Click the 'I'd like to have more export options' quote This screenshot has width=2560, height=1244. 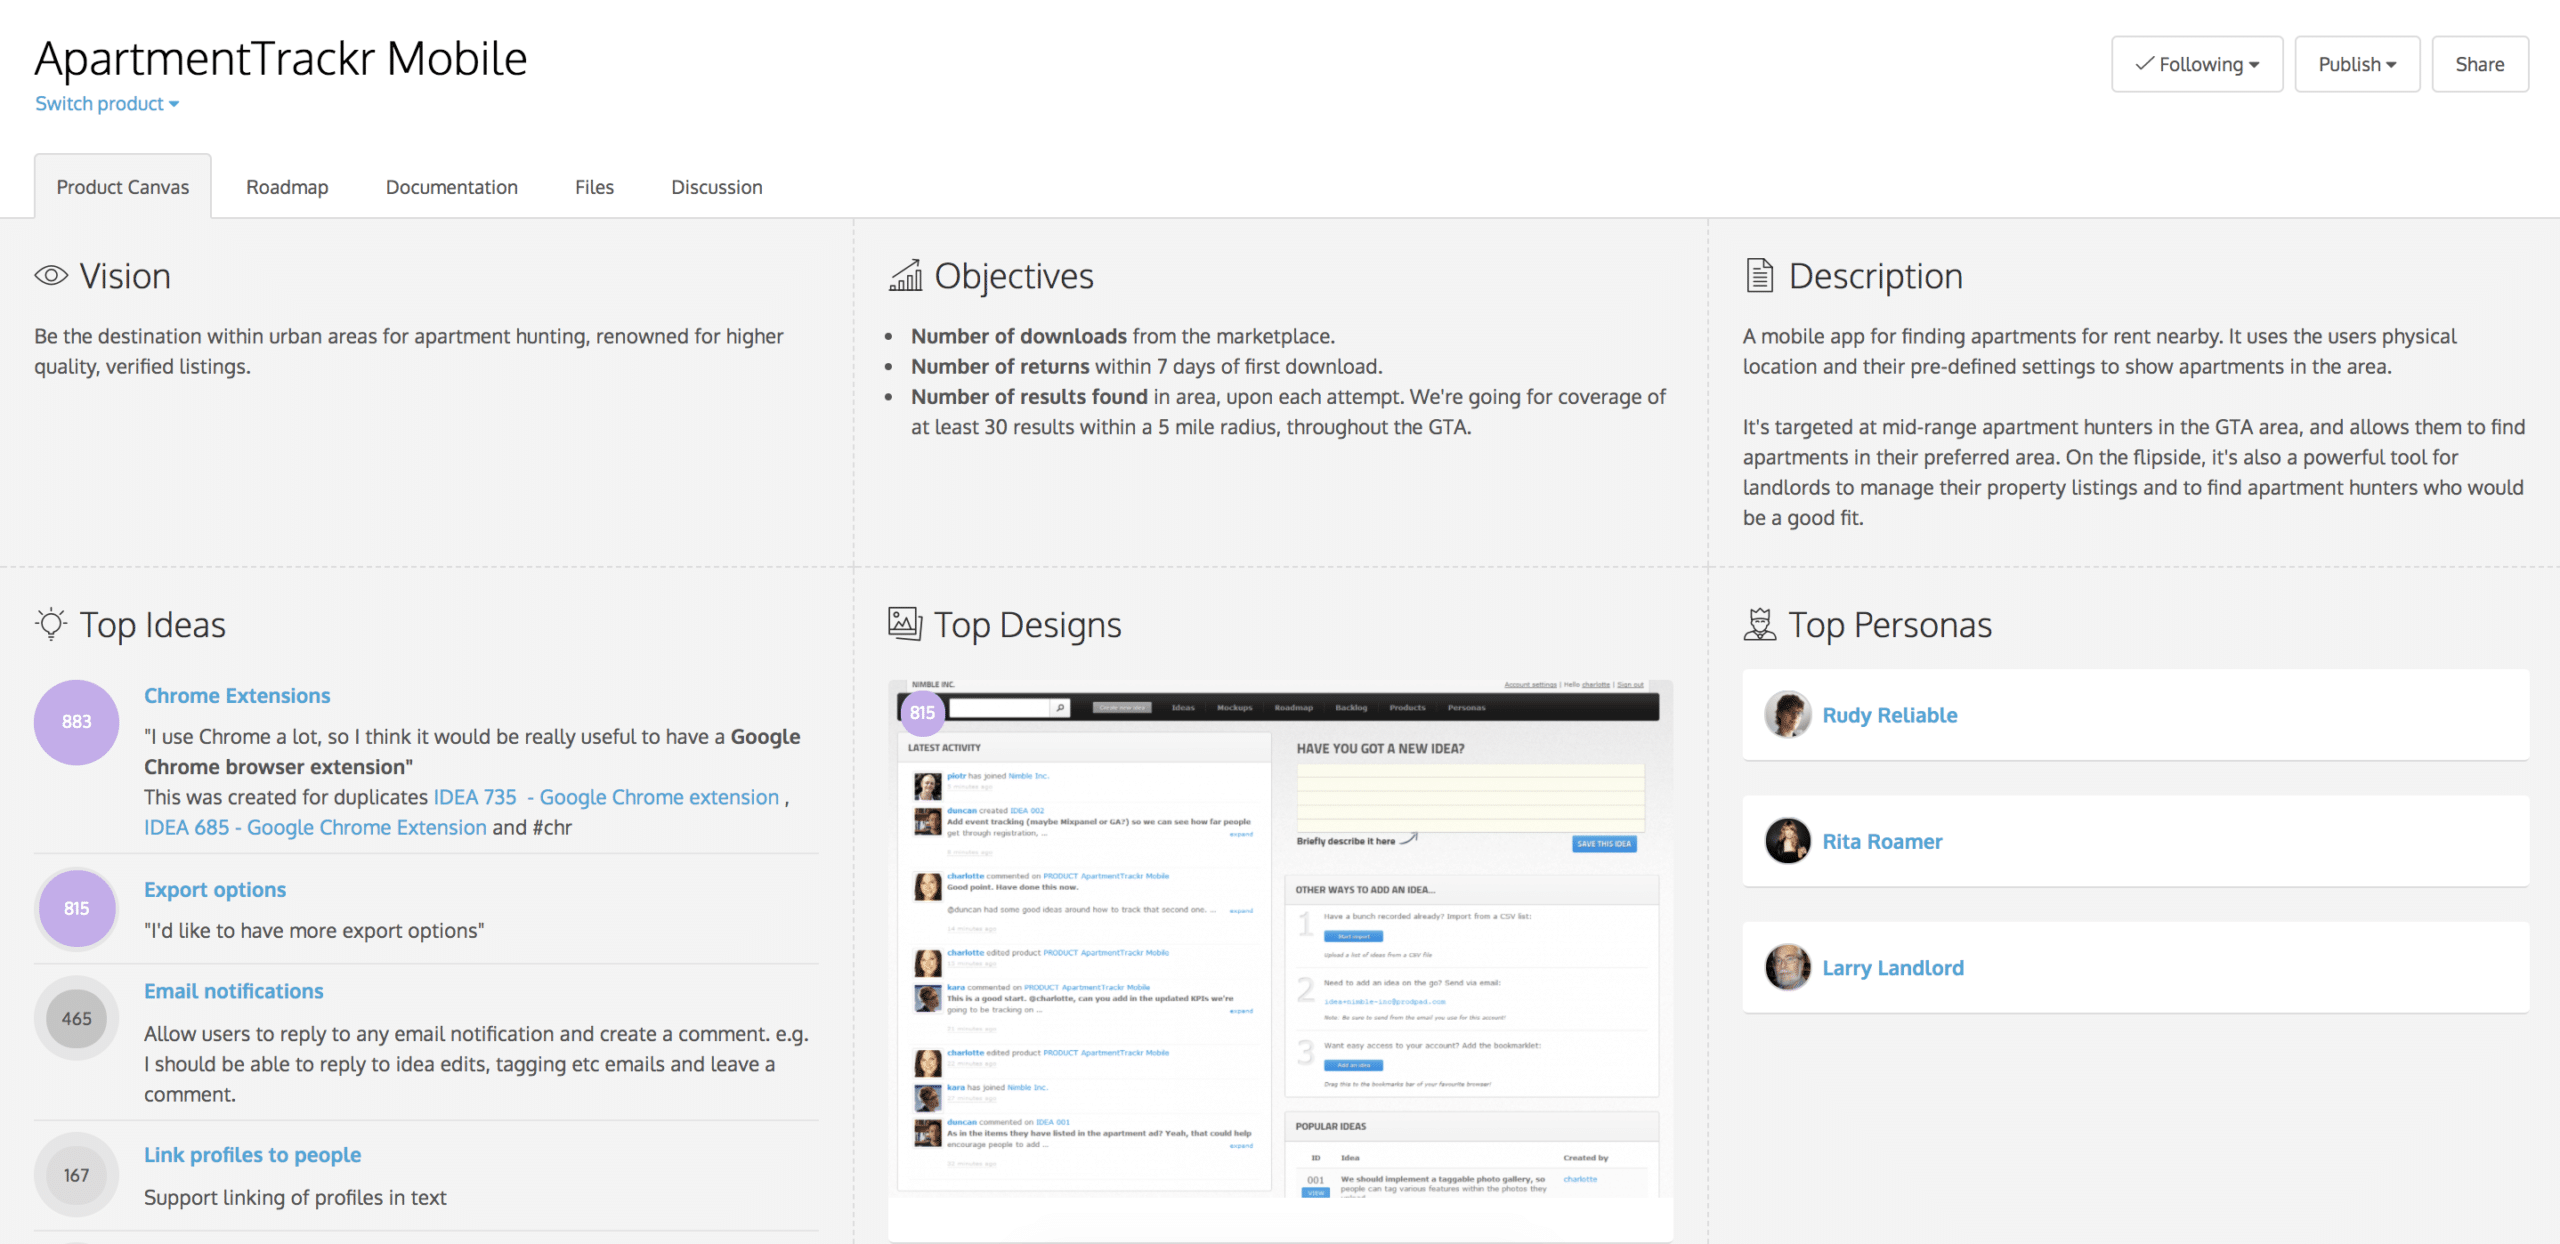(314, 930)
